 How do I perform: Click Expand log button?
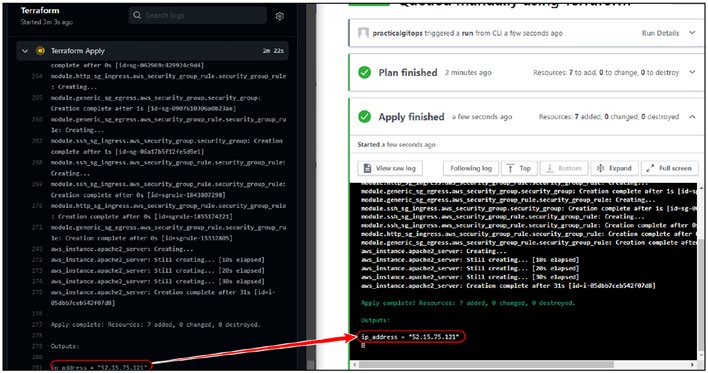point(615,168)
